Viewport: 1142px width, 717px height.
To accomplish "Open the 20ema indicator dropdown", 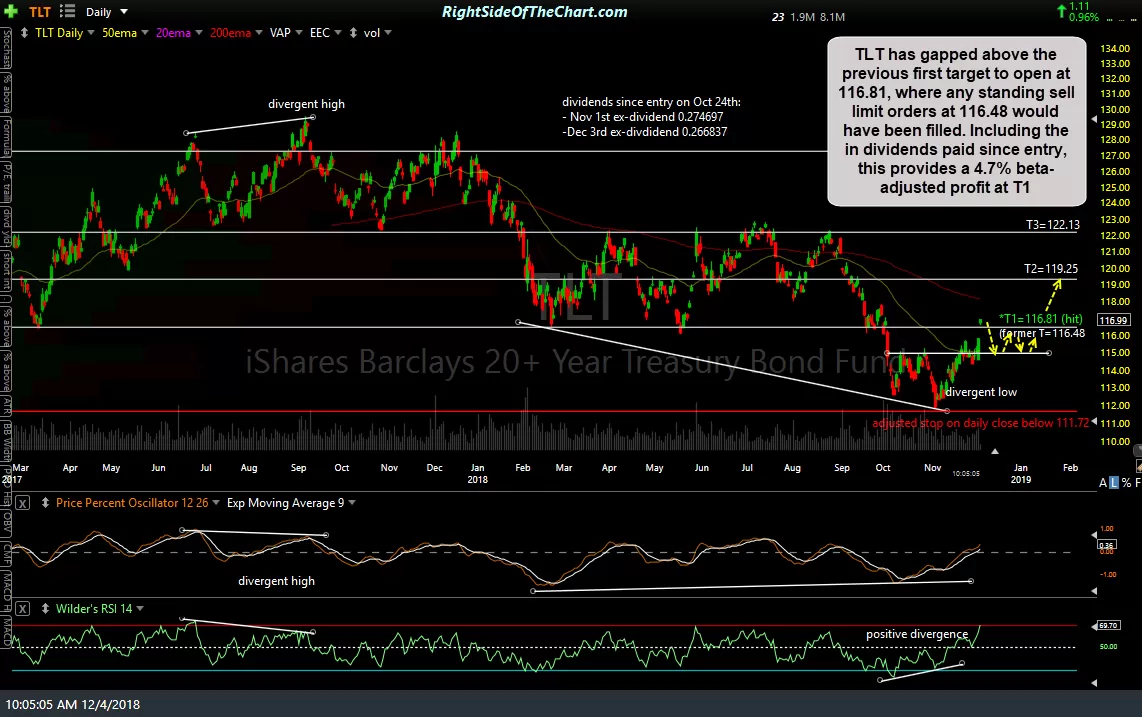I will tap(199, 33).
